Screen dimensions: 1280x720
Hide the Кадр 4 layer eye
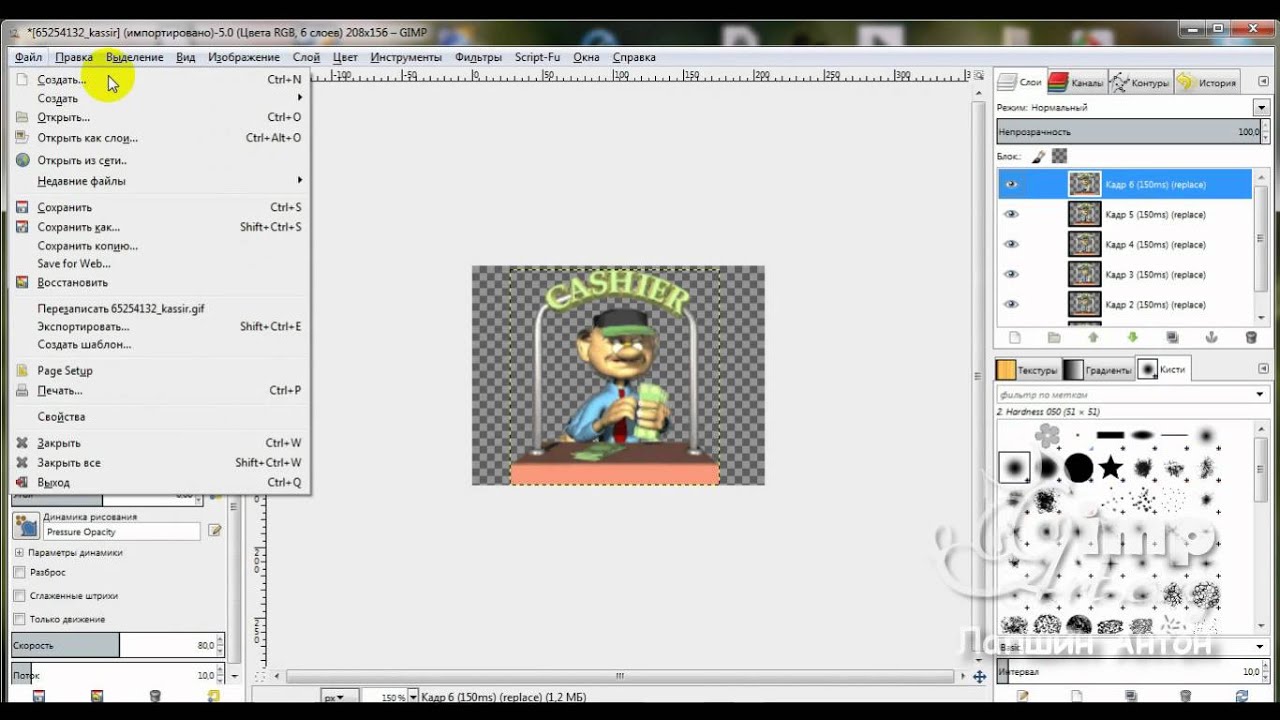pos(1011,244)
